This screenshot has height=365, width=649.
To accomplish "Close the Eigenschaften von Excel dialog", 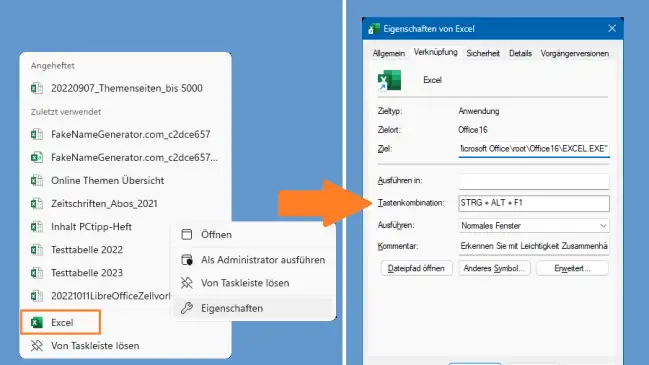I will click(x=612, y=29).
